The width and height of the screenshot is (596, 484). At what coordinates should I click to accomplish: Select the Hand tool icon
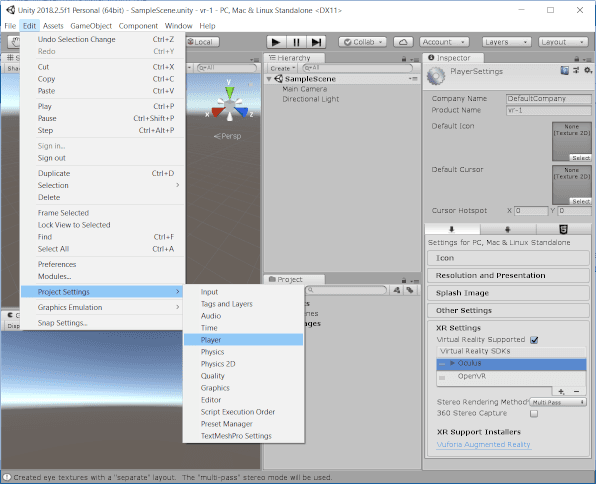(14, 42)
